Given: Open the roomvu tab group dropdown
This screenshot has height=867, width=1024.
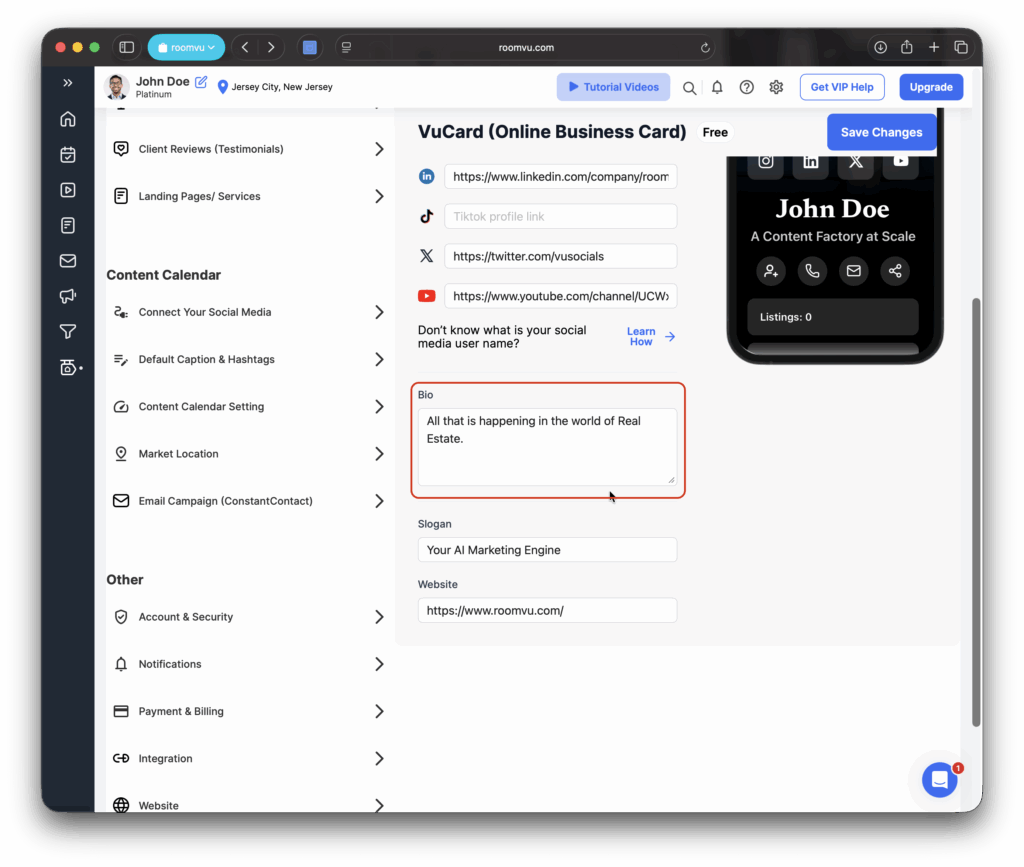Looking at the screenshot, I should 186,47.
